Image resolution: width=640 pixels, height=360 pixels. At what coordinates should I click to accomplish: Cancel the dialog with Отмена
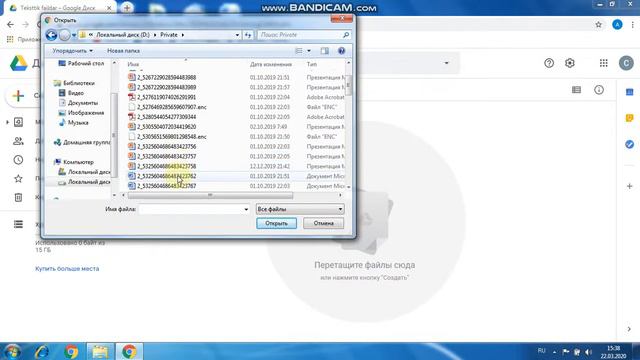point(323,223)
